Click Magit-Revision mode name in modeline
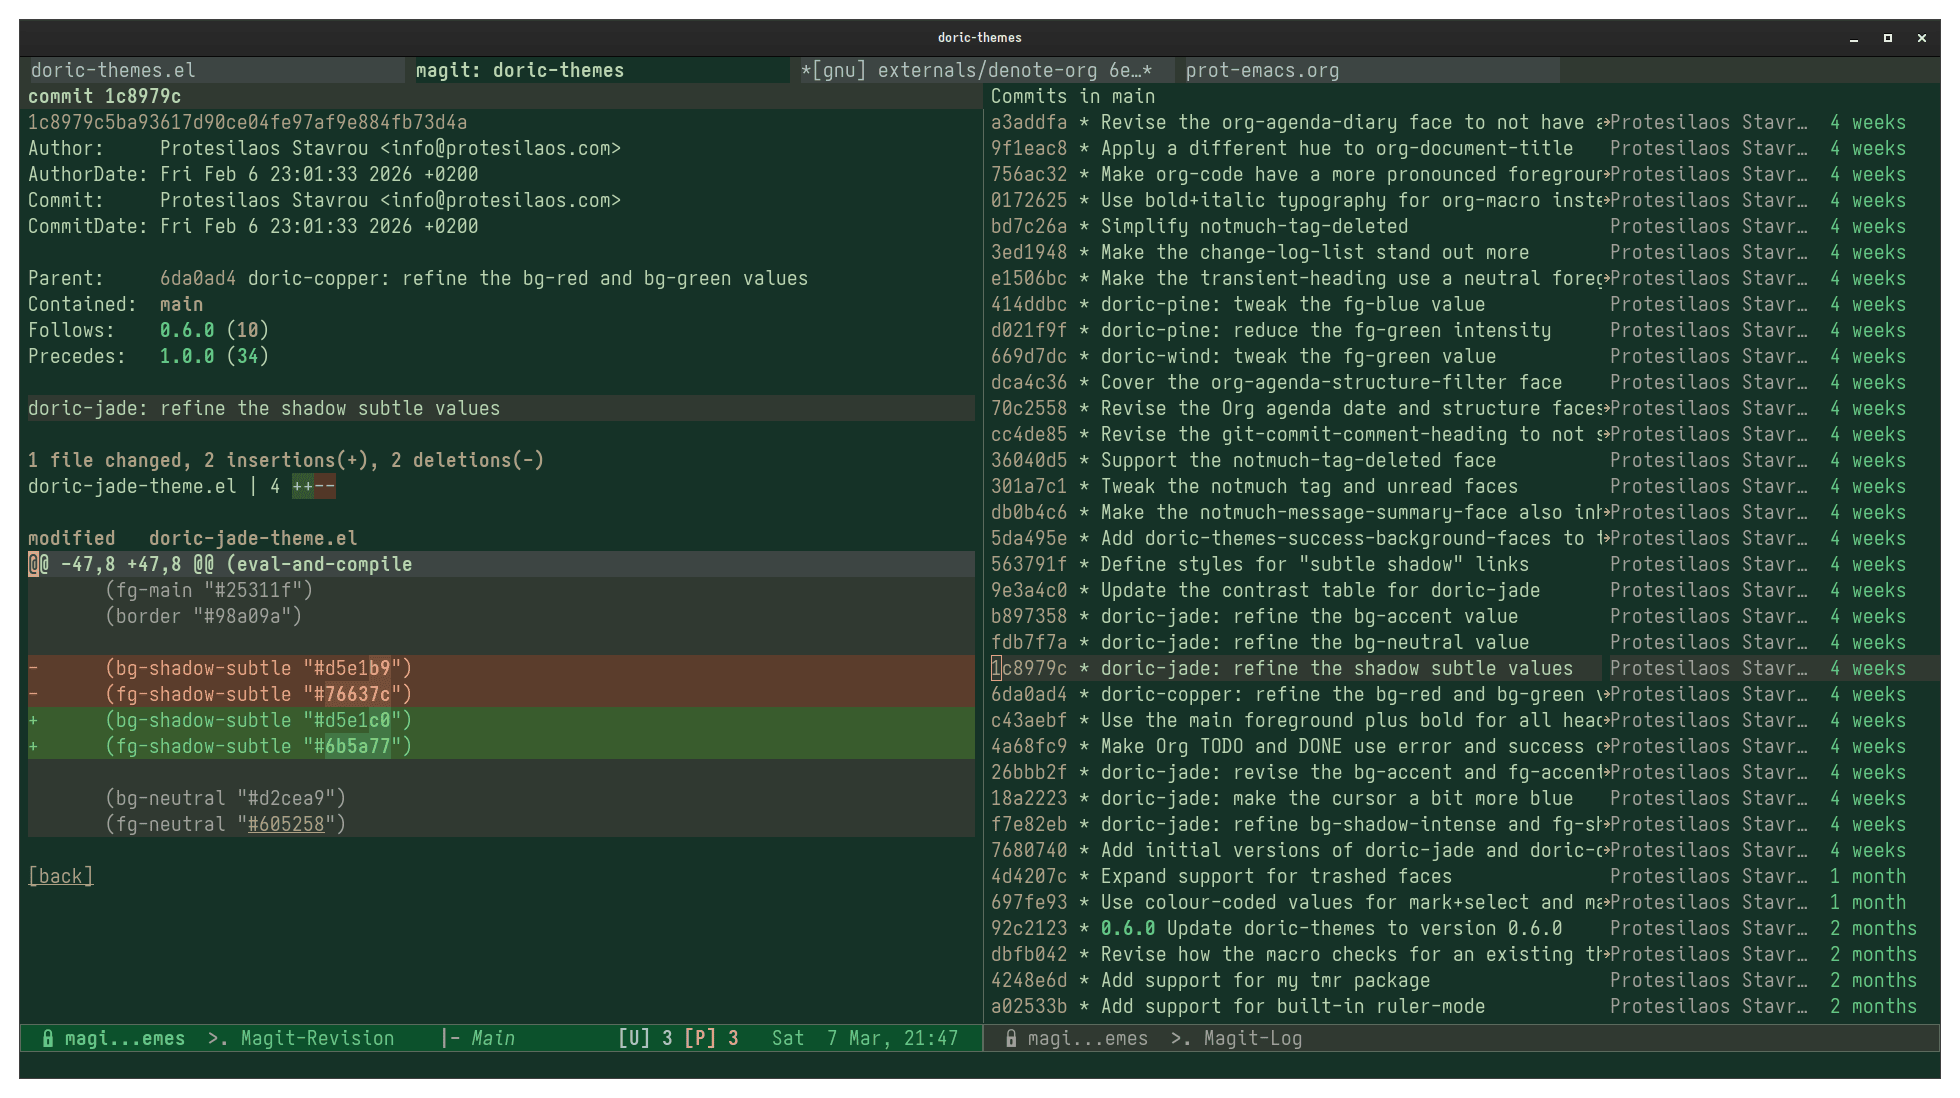 coord(317,1038)
